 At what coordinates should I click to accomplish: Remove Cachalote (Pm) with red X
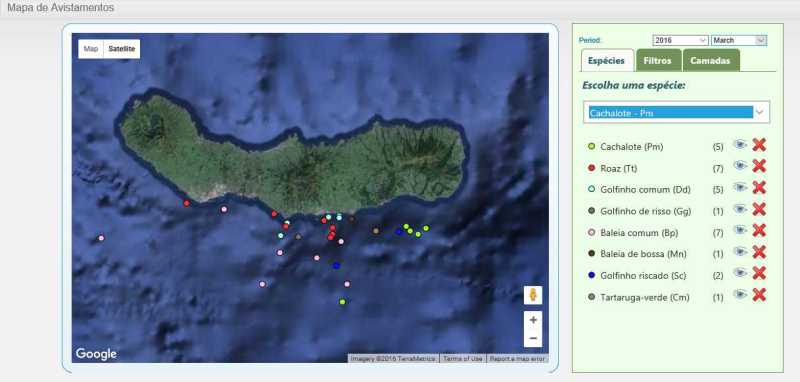point(759,145)
